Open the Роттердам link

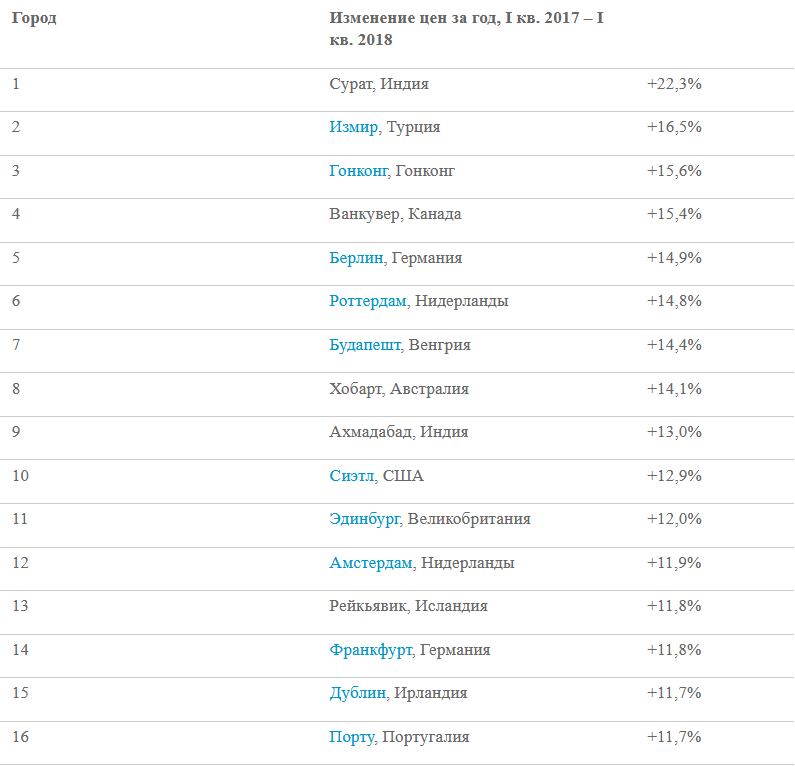click(368, 301)
